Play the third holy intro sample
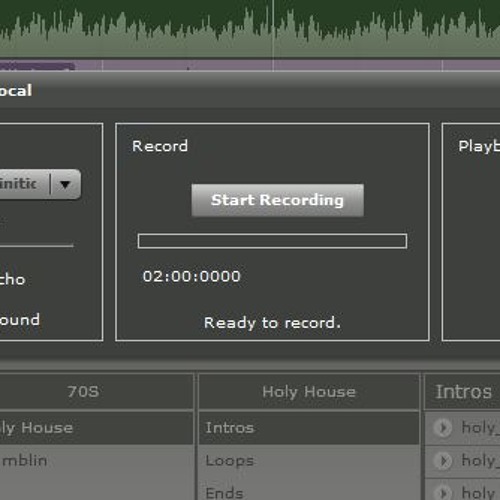The image size is (500, 500). pyautogui.click(x=443, y=493)
